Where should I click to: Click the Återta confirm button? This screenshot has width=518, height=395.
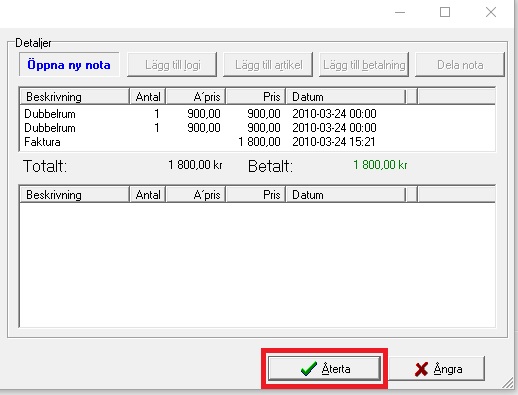click(324, 369)
